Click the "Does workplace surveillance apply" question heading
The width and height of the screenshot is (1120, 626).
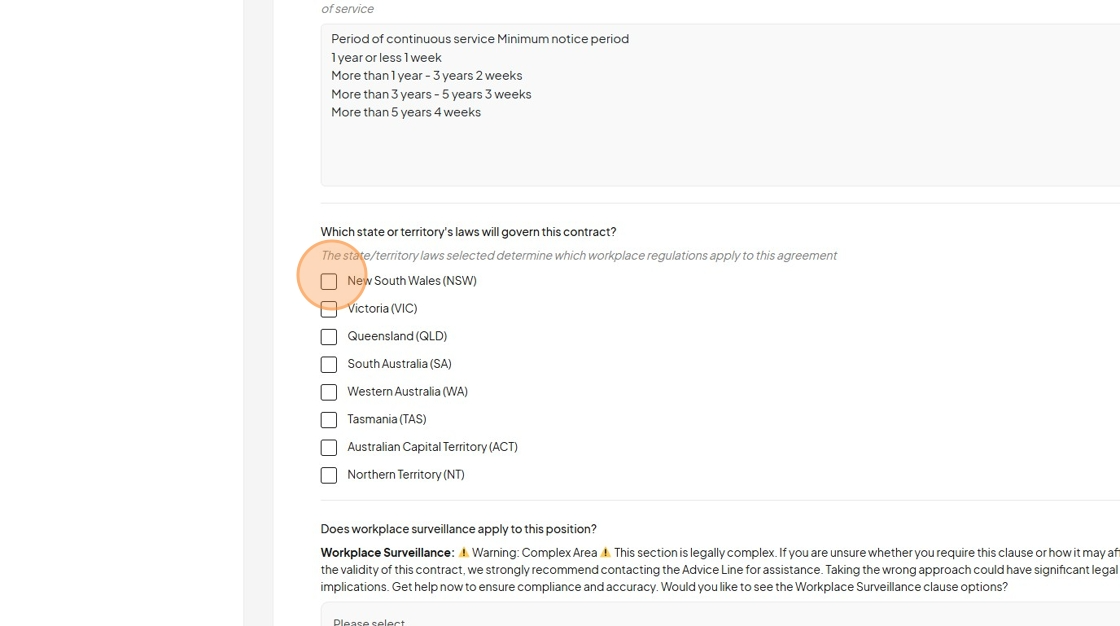(459, 529)
